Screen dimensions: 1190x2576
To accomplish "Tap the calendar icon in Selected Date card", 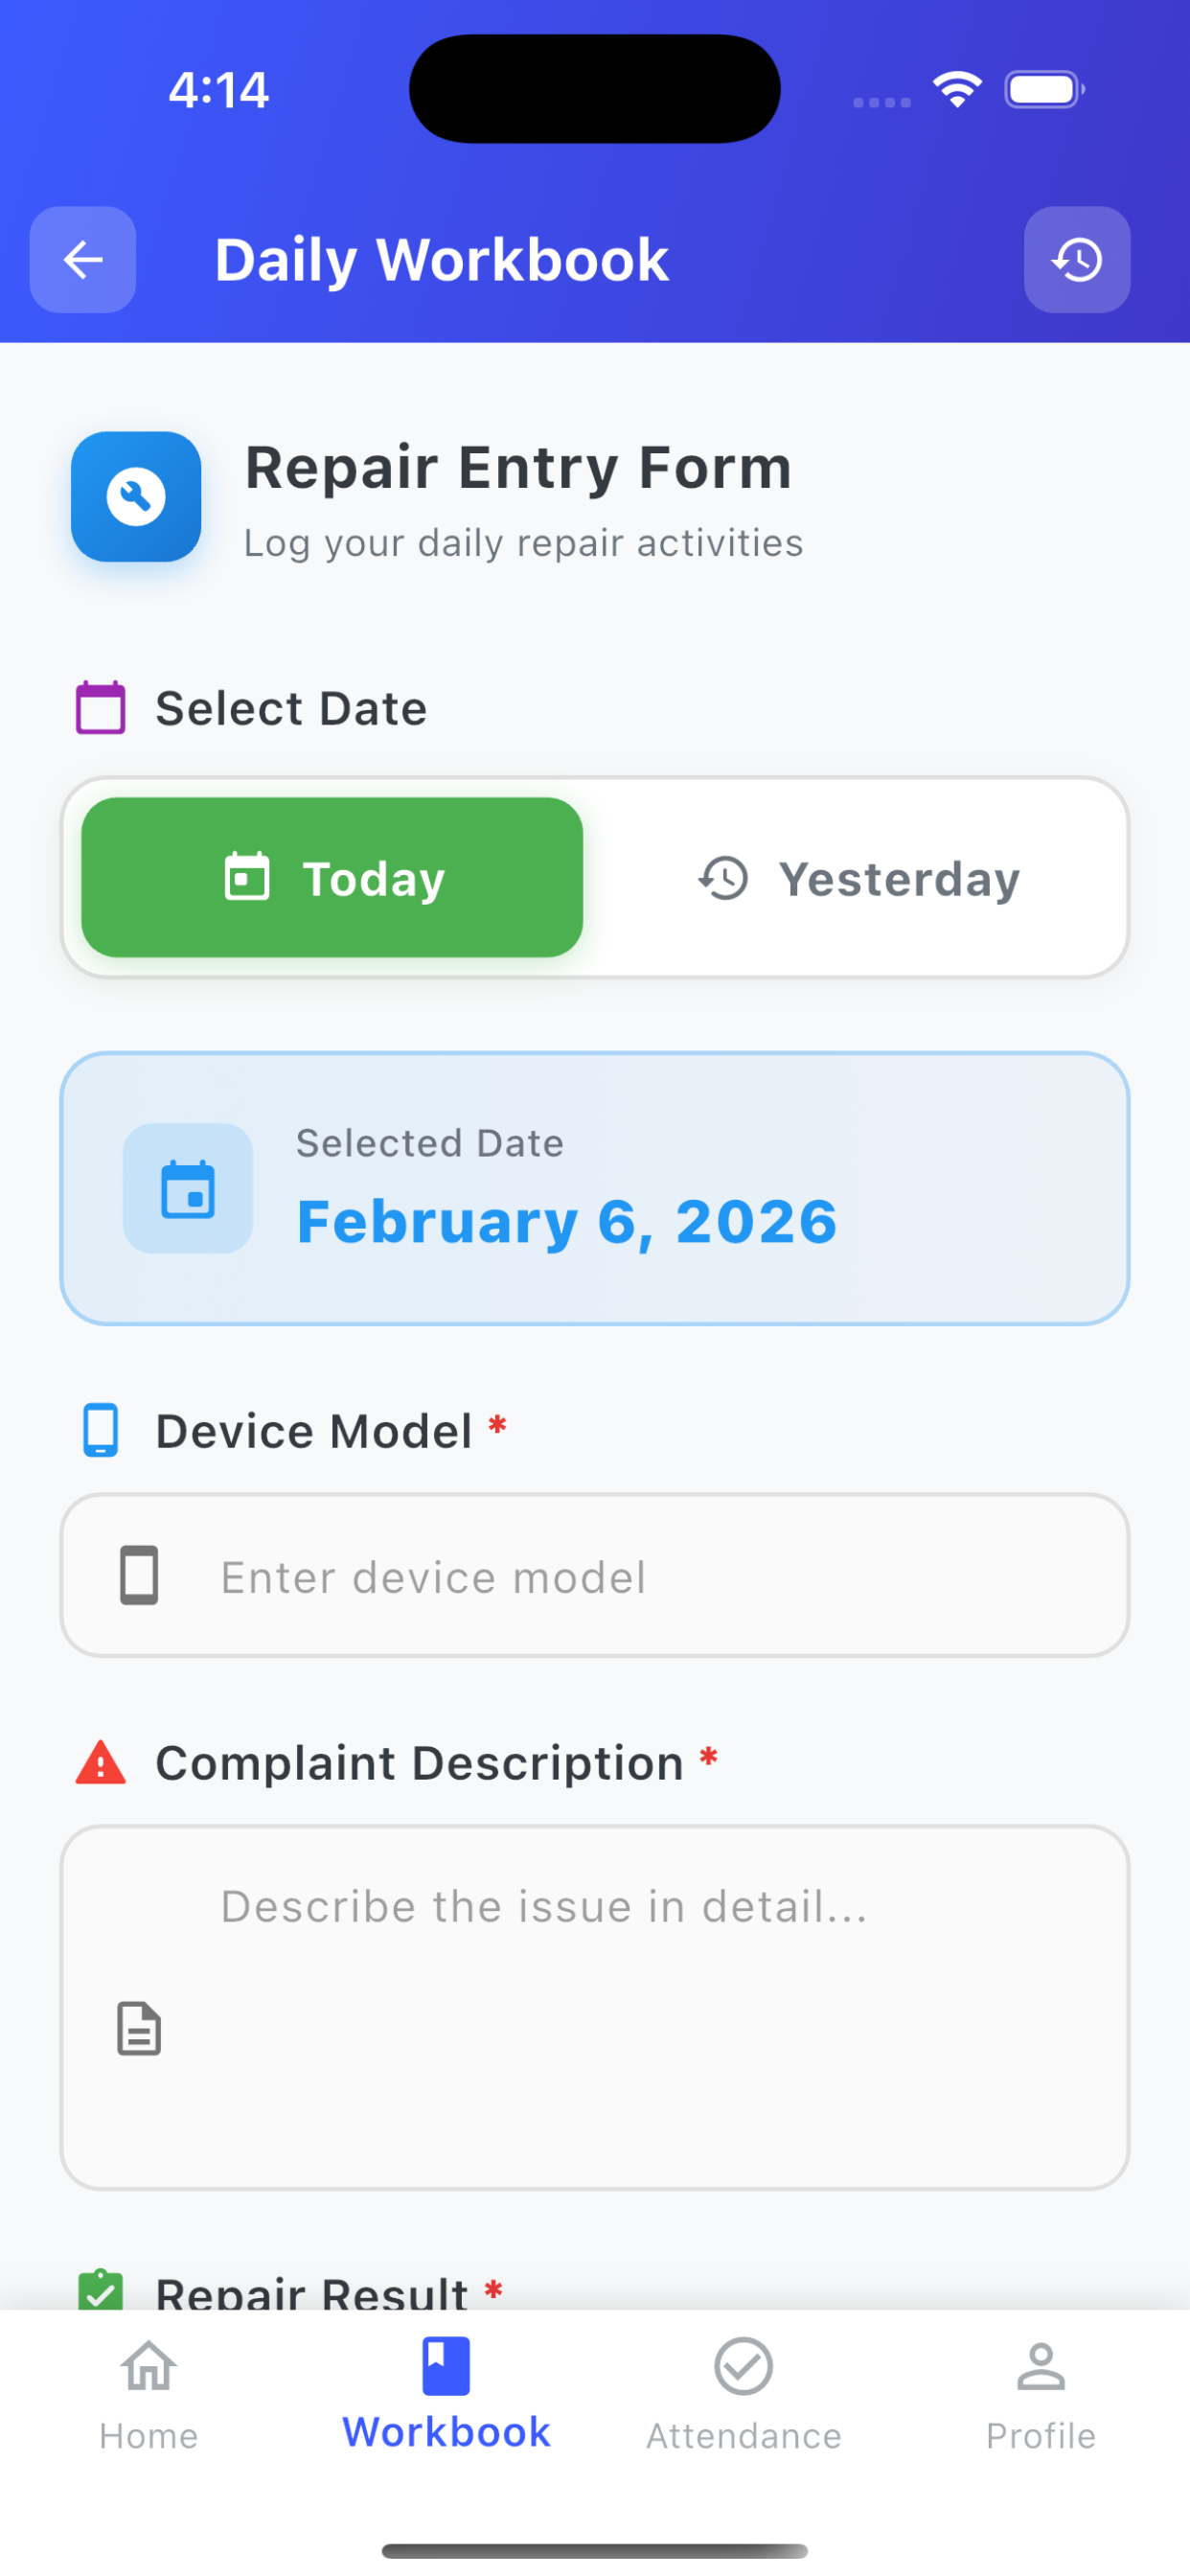I will point(188,1189).
